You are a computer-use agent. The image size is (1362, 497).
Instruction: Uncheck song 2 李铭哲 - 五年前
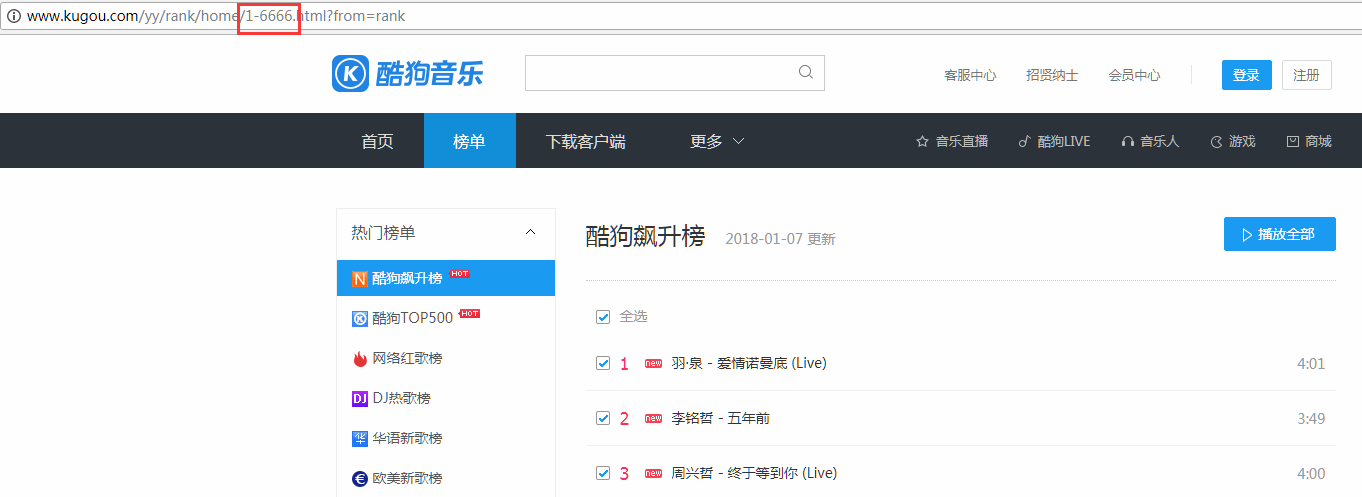point(603,418)
